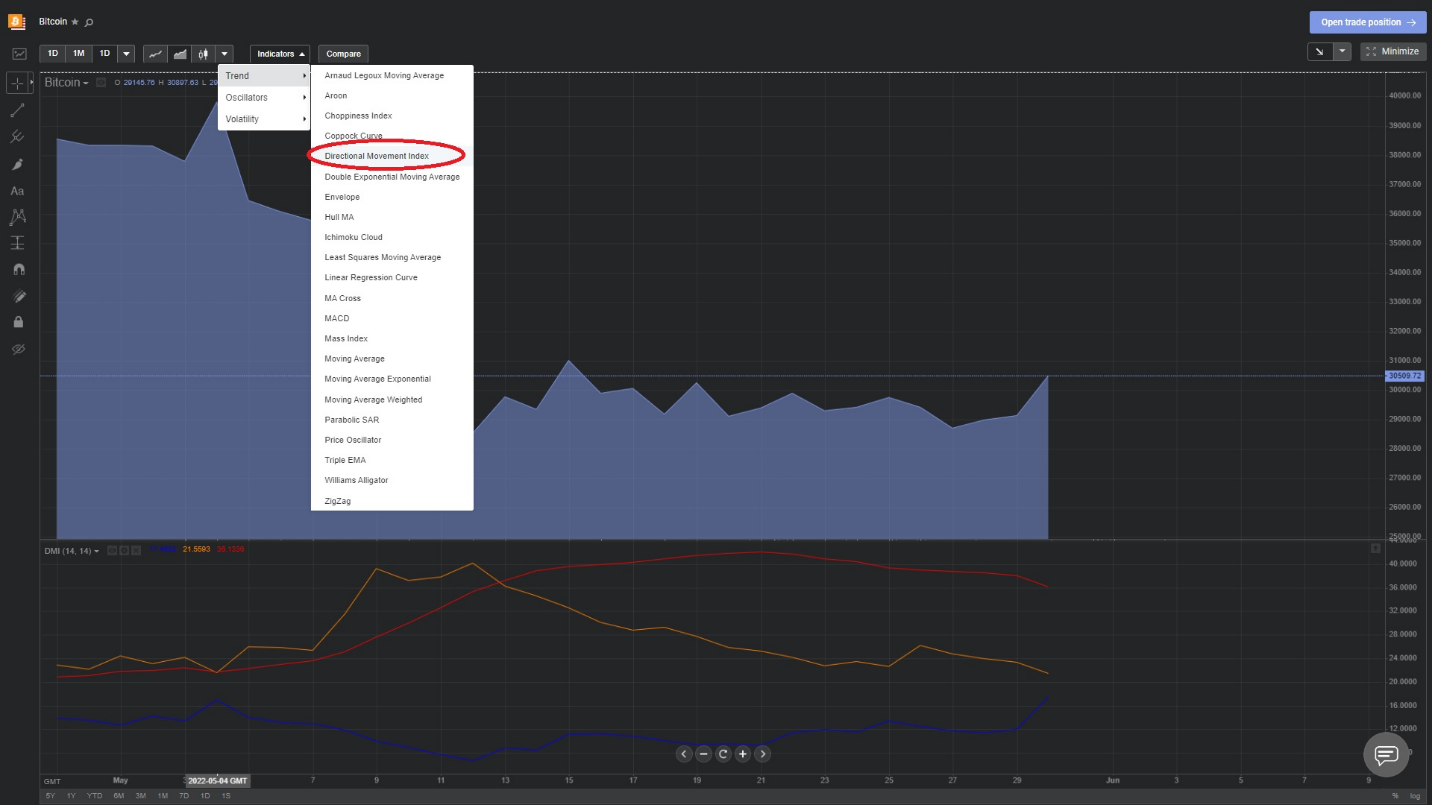The image size is (1432, 805).
Task: Zoom in on chart with plus icon
Action: 743,754
